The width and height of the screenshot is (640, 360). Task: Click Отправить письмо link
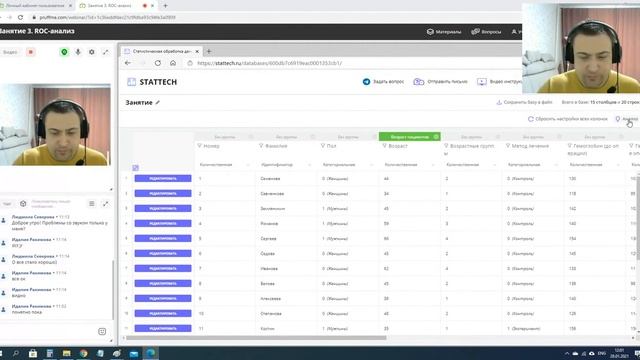coord(440,82)
